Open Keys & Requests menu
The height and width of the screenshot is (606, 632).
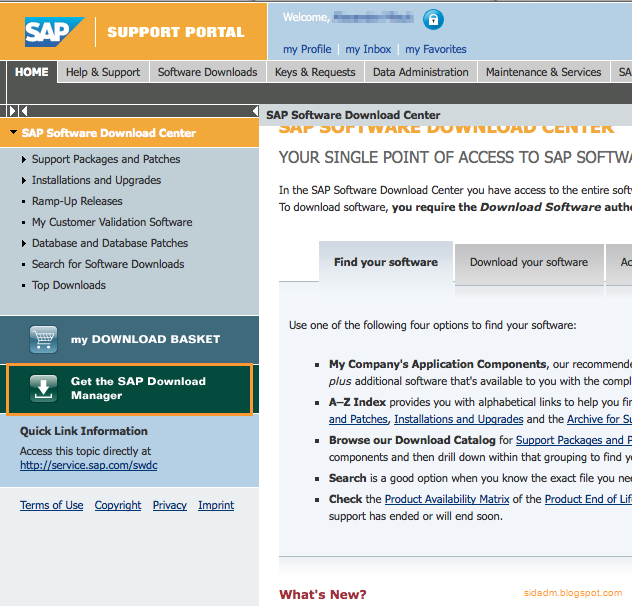(315, 72)
